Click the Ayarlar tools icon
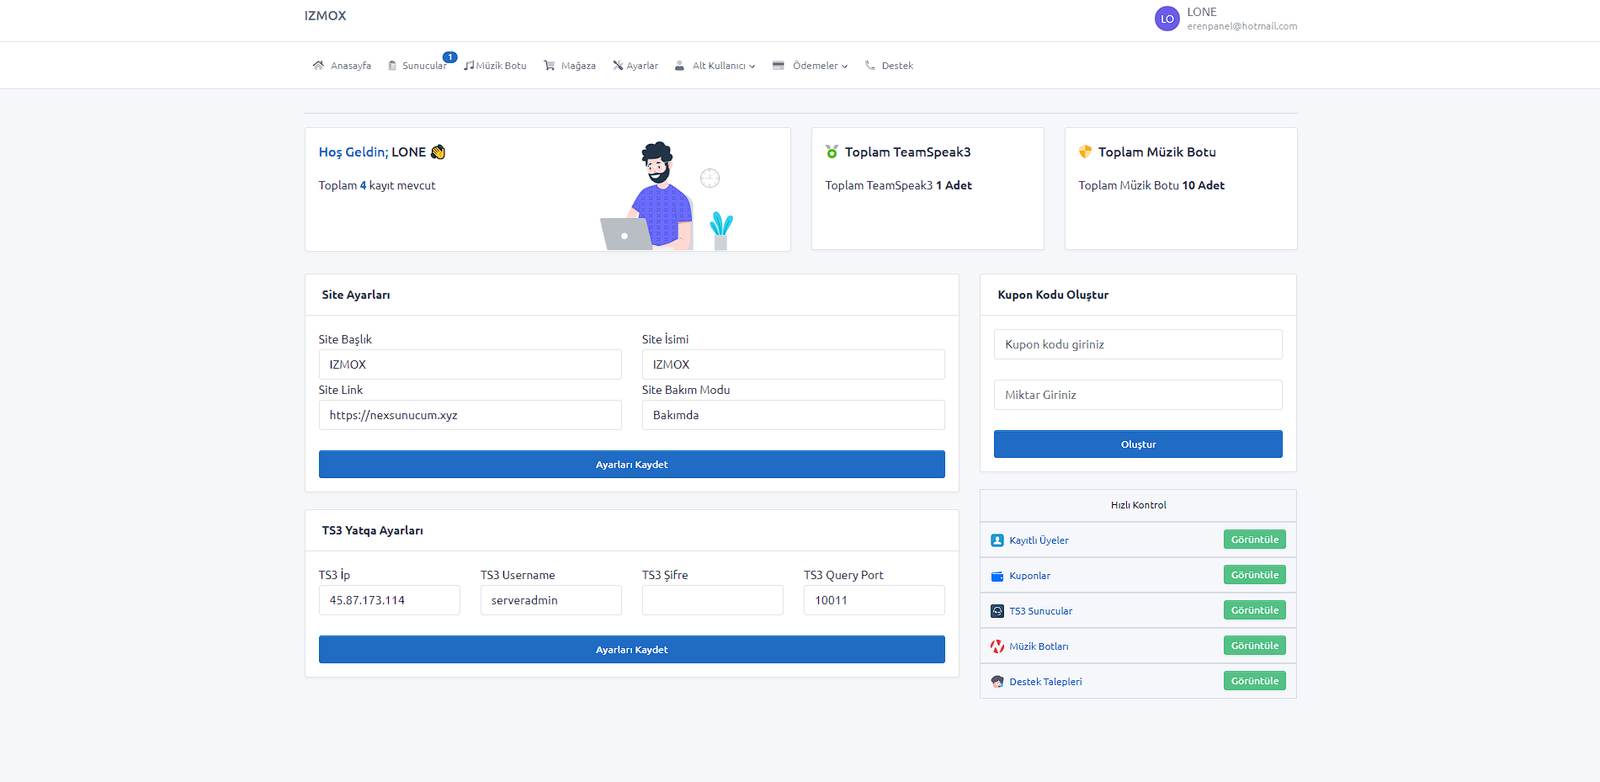The image size is (1600, 782). [618, 66]
